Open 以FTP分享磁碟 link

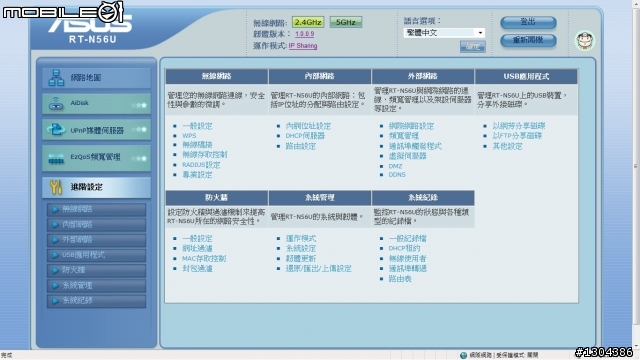pyautogui.click(x=517, y=136)
